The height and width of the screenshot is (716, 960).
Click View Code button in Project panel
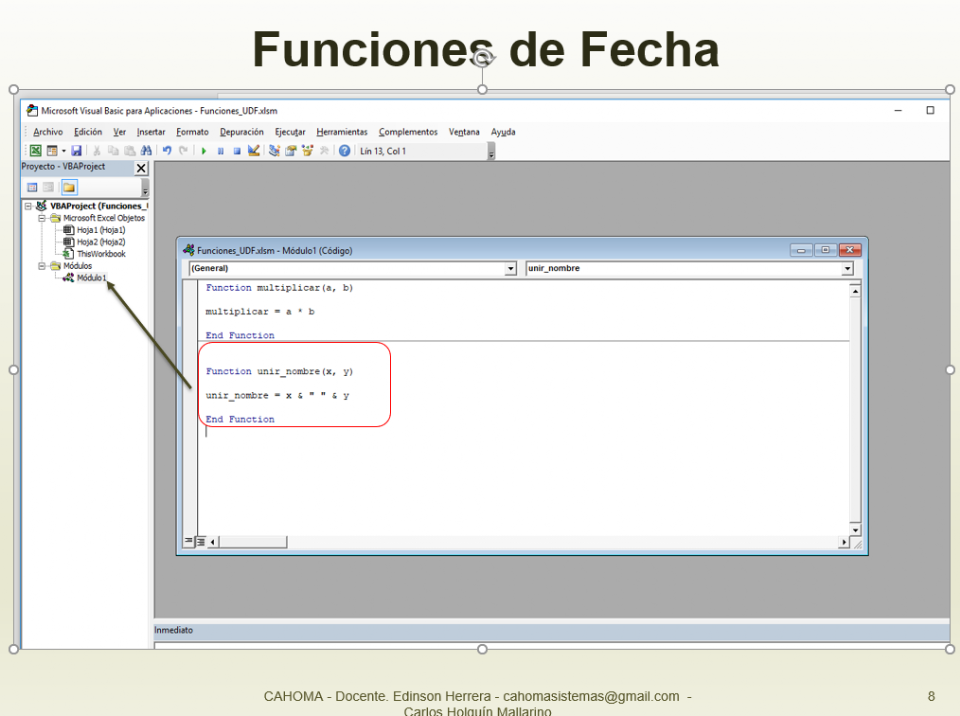(x=33, y=187)
